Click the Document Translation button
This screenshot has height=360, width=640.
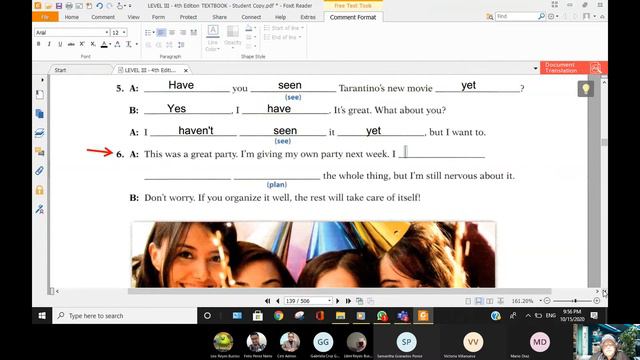pos(573,68)
